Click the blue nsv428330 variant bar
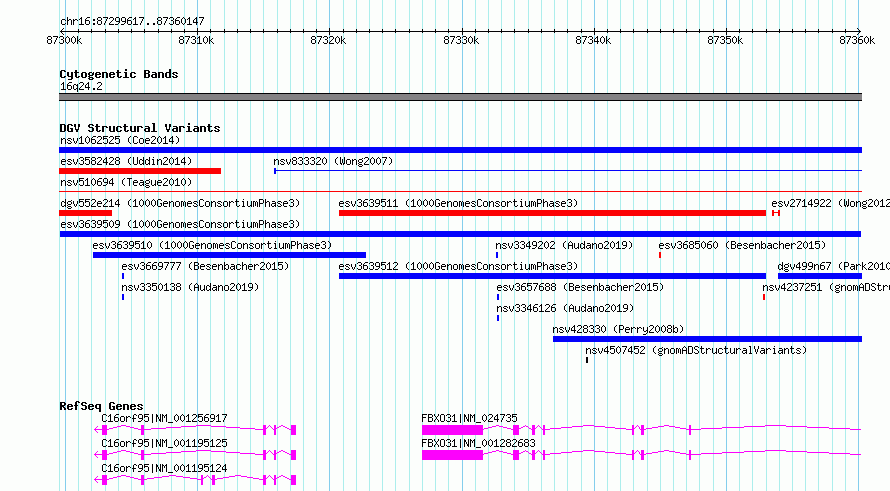890x491 pixels. pos(707,339)
